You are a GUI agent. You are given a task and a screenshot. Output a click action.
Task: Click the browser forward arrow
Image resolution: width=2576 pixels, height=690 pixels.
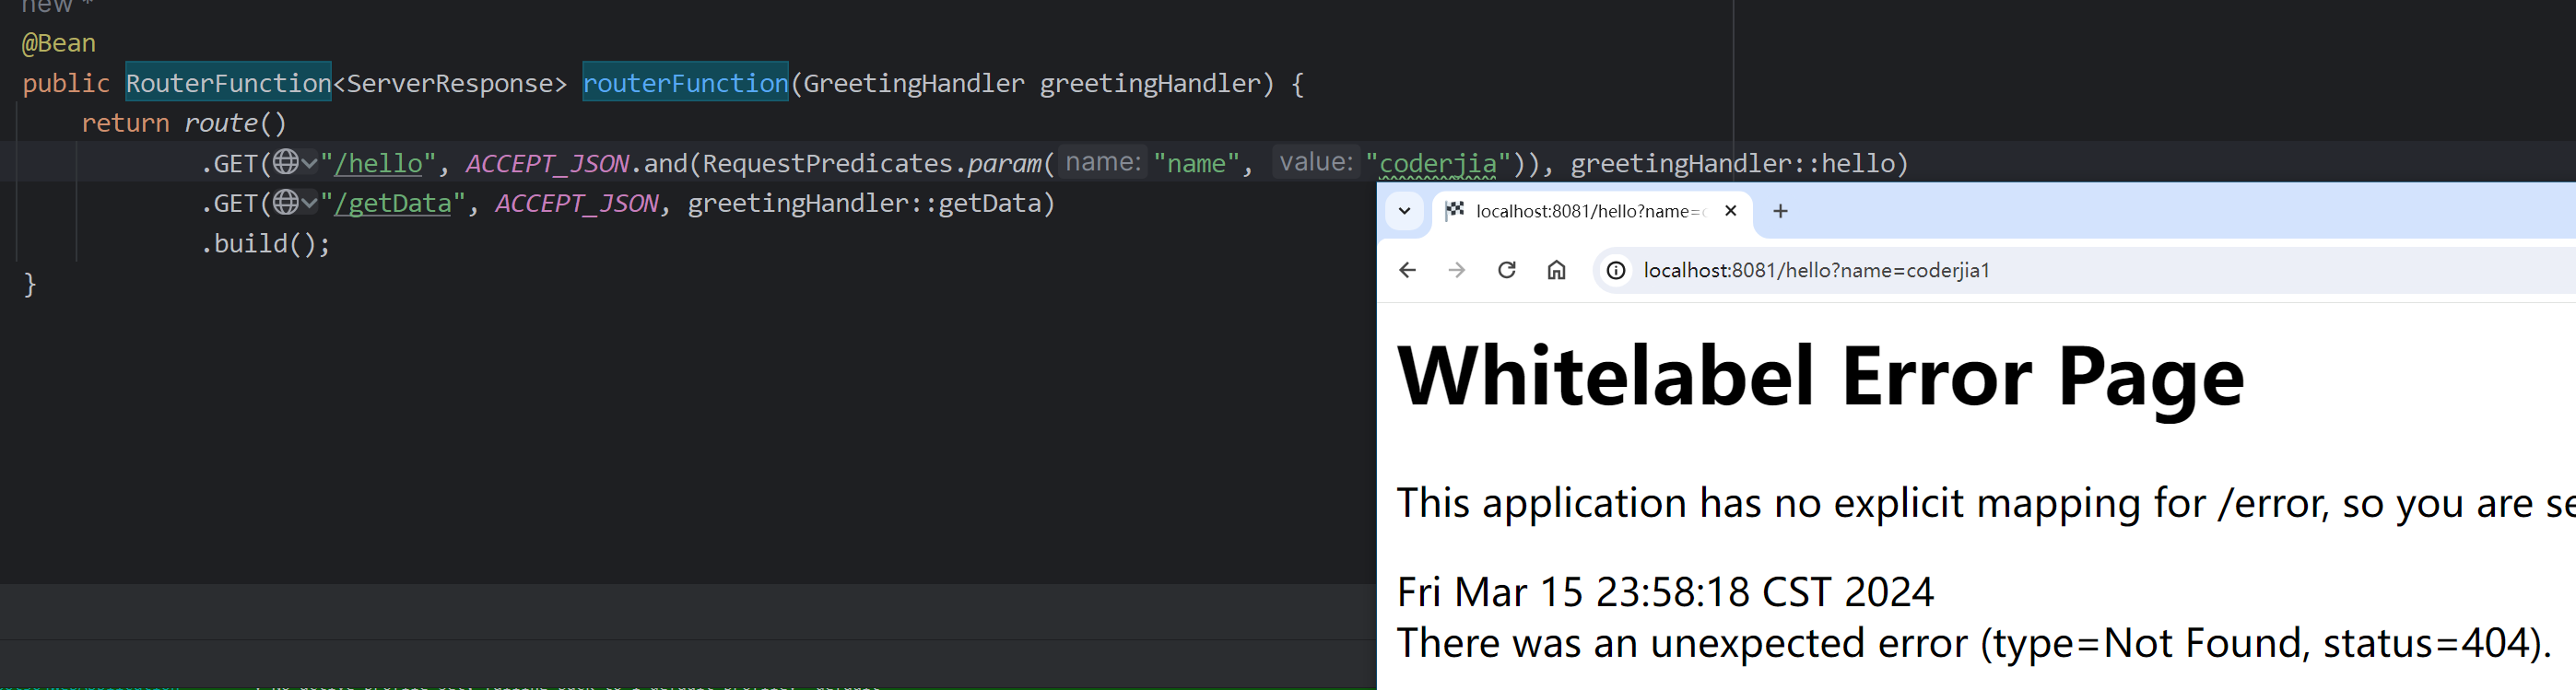click(x=1457, y=270)
